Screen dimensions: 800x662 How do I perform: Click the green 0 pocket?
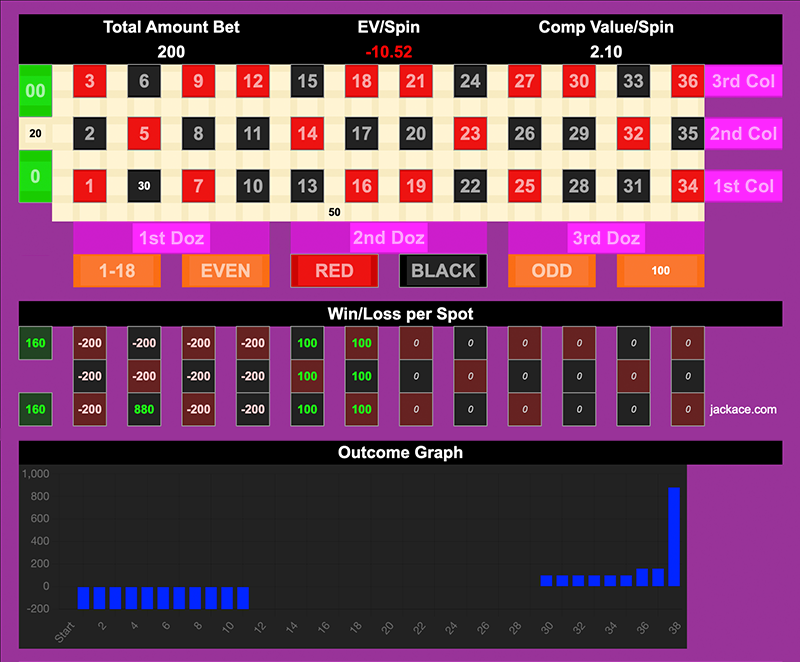coord(35,177)
